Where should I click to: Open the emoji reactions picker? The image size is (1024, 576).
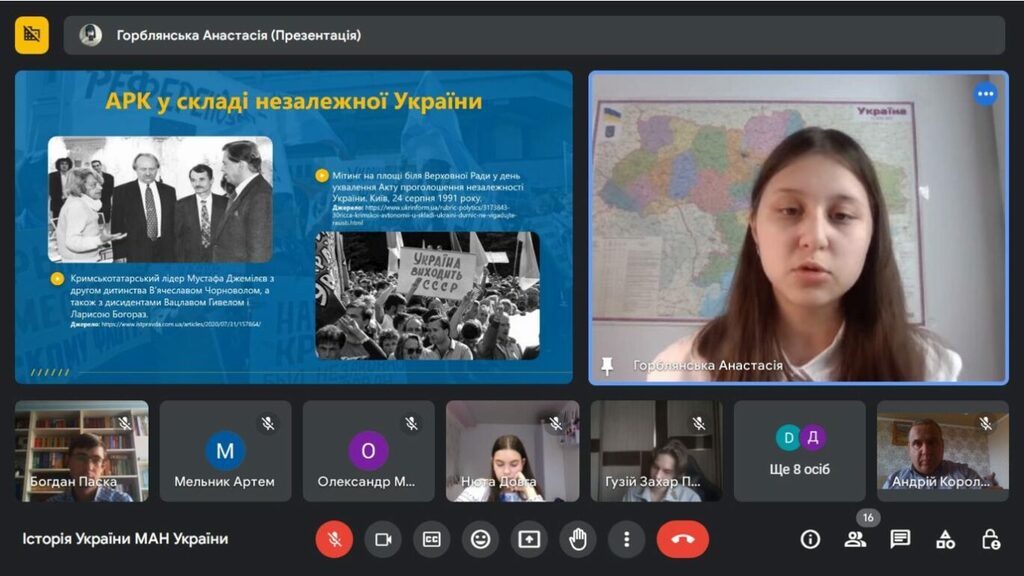(x=481, y=539)
